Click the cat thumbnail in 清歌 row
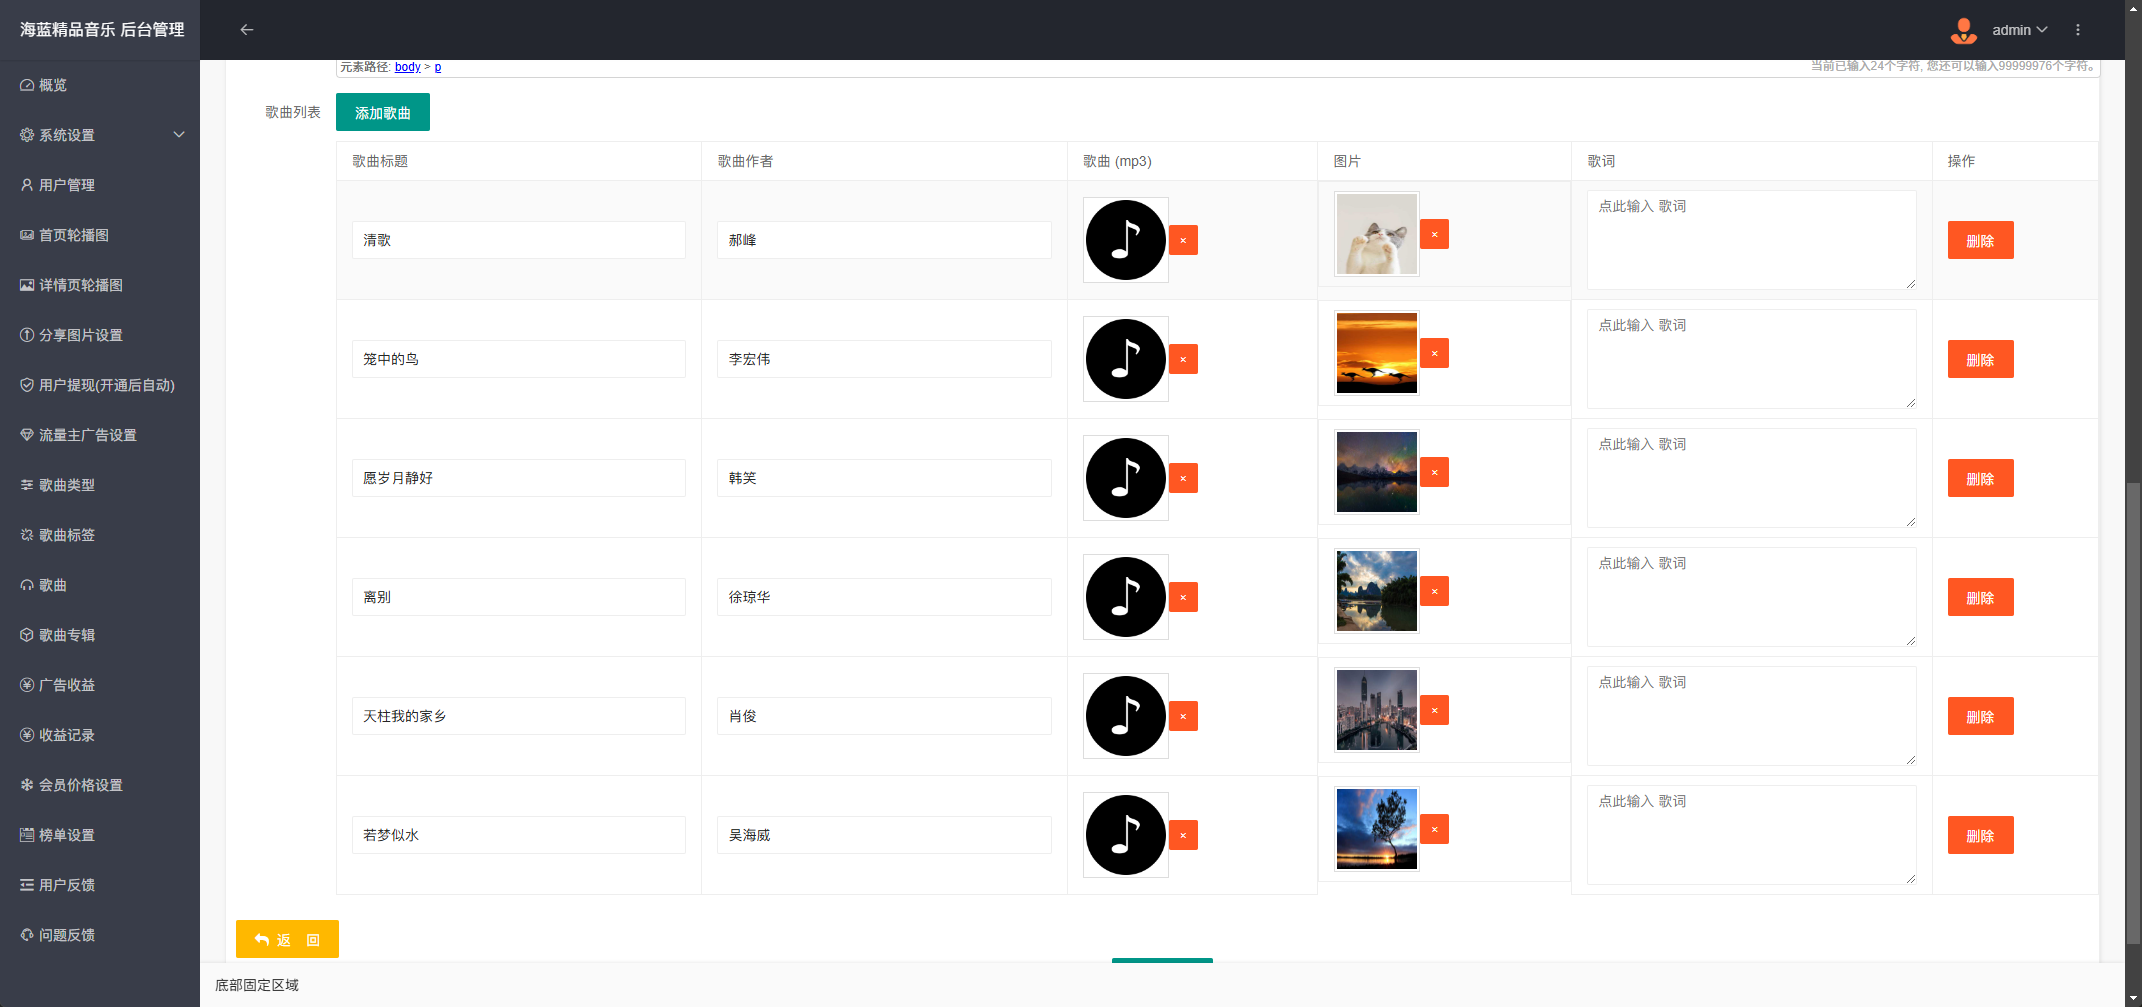The height and width of the screenshot is (1007, 2142). pyautogui.click(x=1377, y=234)
